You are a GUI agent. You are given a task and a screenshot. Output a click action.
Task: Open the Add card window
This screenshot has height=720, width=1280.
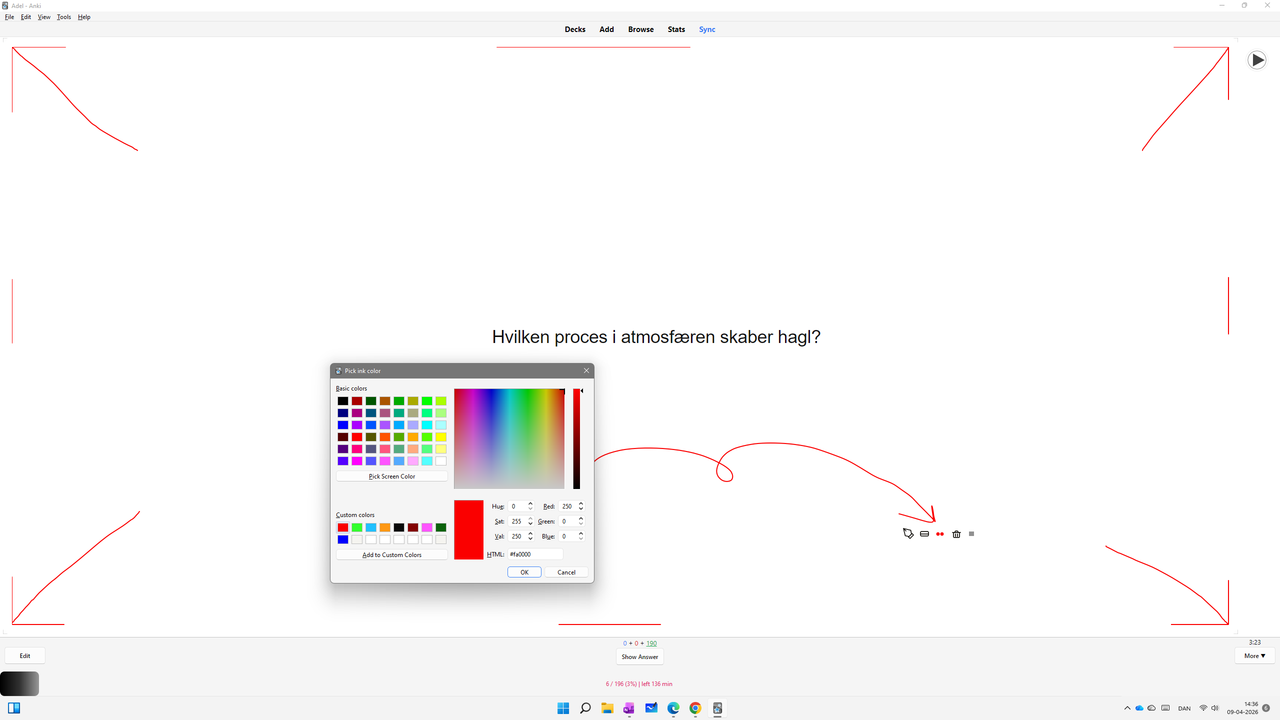607,30
